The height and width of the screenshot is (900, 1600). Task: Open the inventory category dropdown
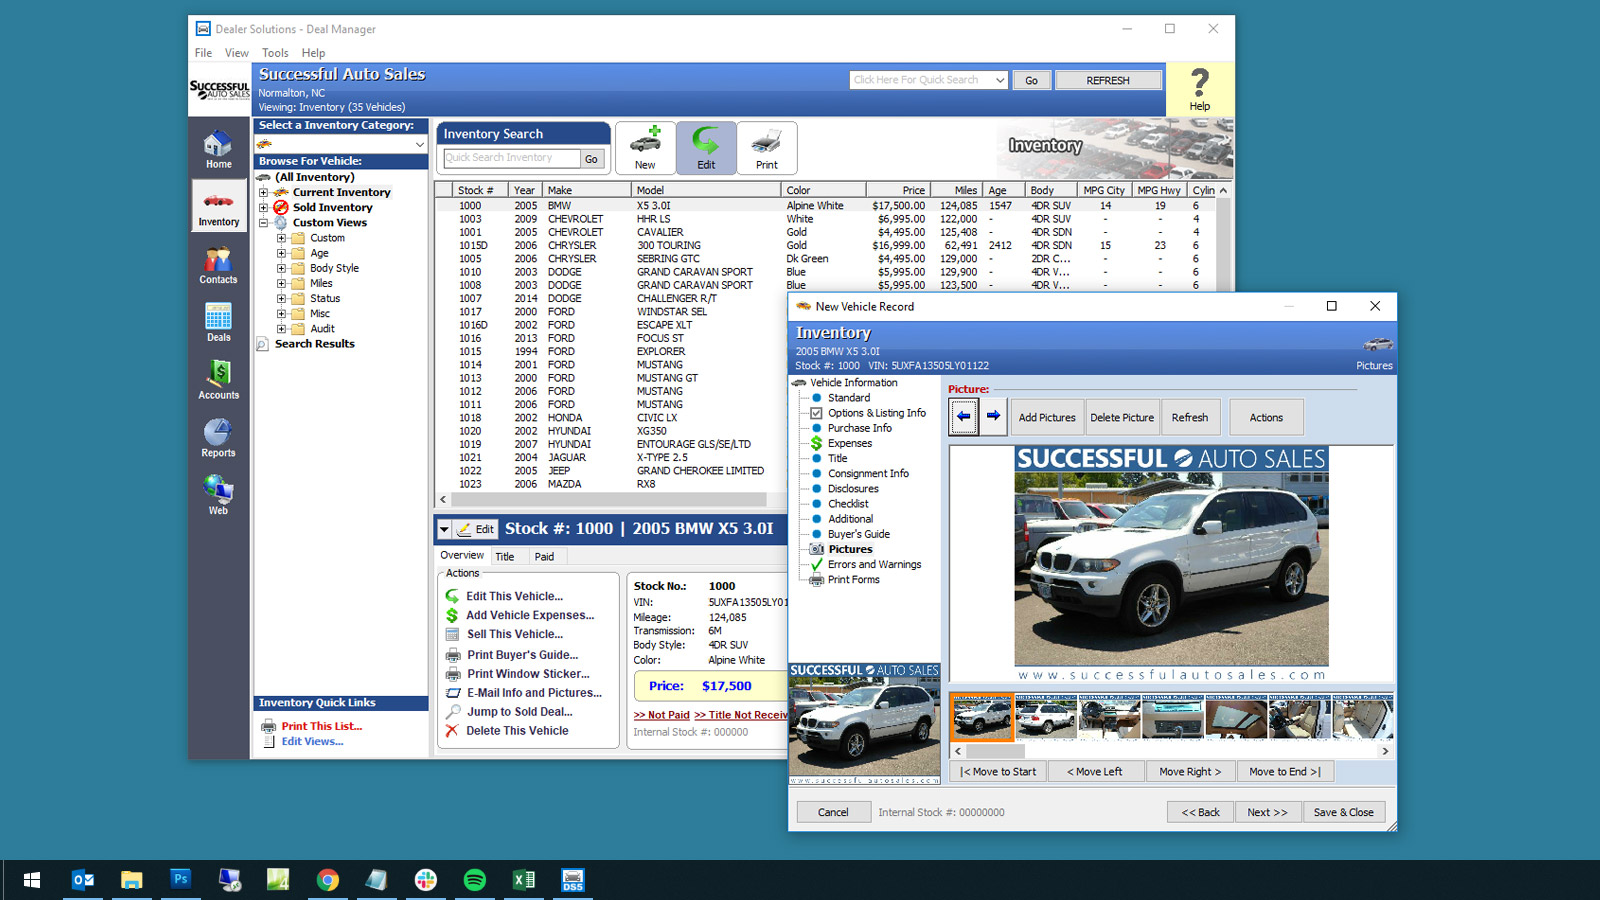419,144
